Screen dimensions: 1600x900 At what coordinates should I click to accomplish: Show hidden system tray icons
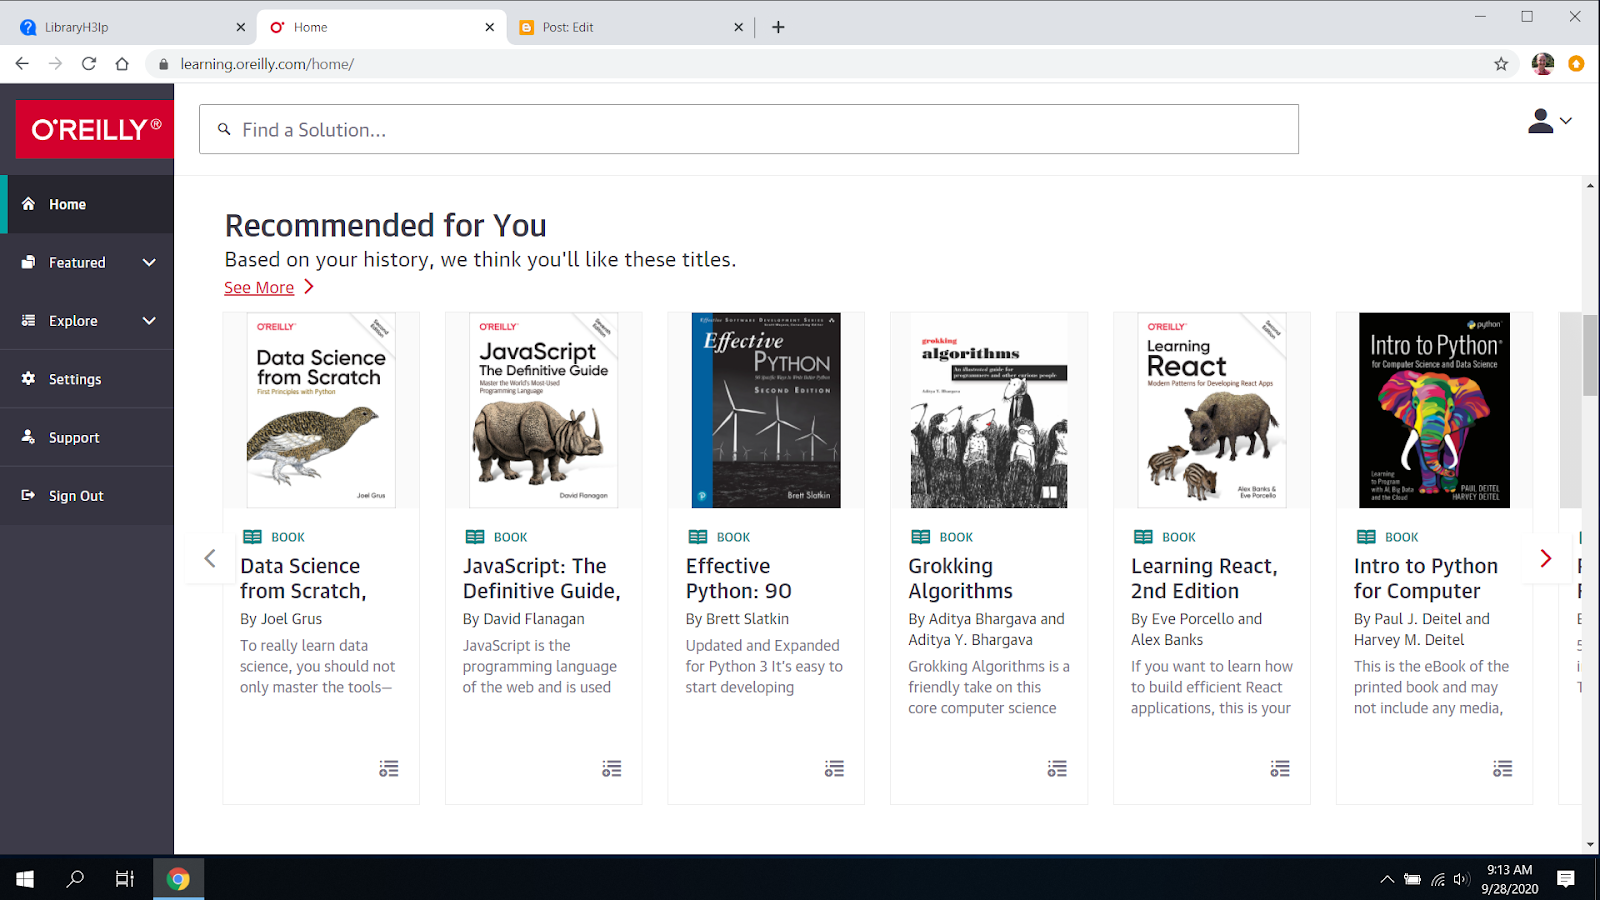(x=1387, y=880)
